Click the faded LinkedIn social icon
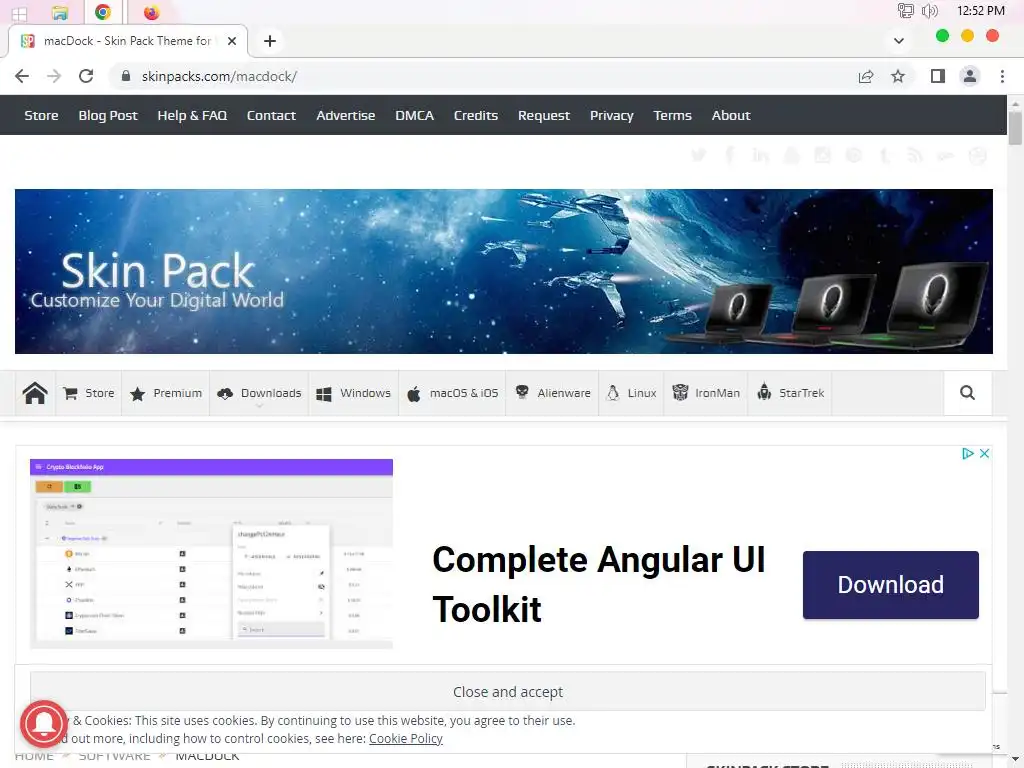The width and height of the screenshot is (1024, 768). pos(760,155)
